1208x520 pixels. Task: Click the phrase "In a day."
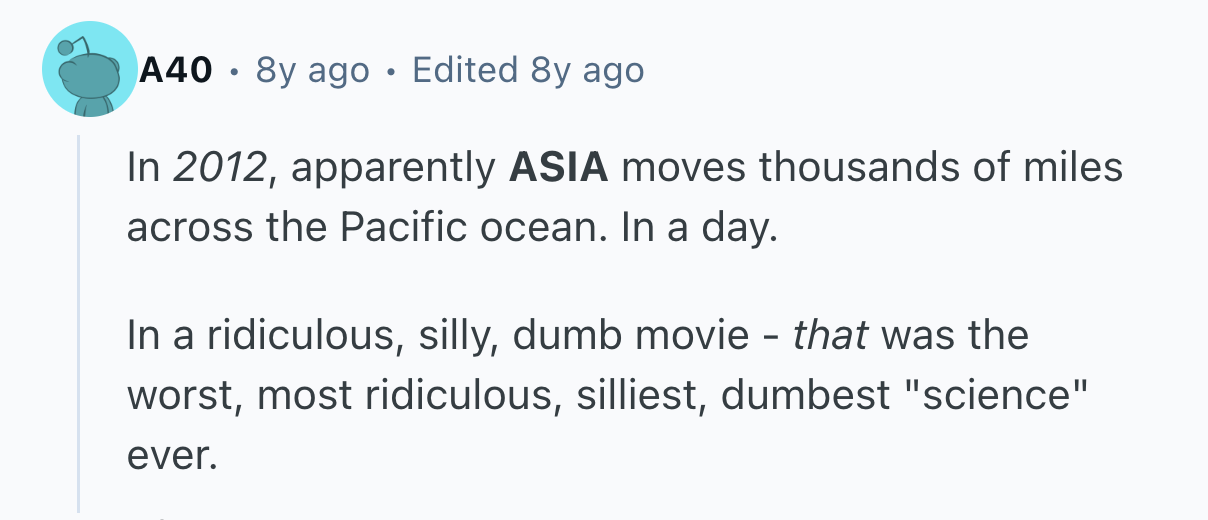[x=699, y=229]
